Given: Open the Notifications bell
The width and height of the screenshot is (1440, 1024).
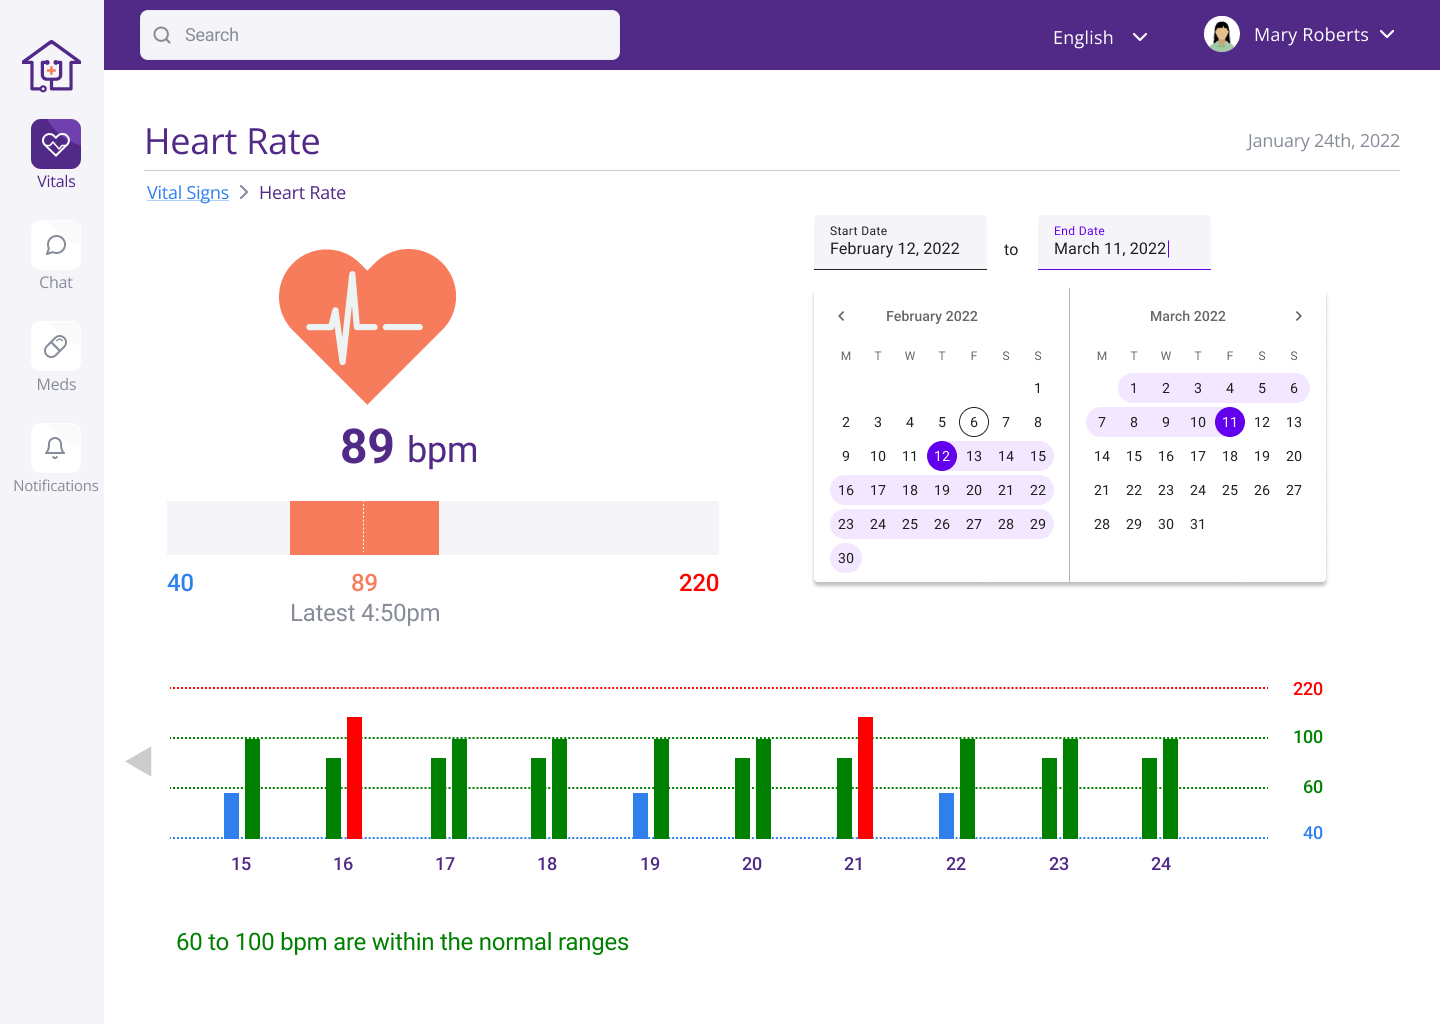Looking at the screenshot, I should click(55, 448).
